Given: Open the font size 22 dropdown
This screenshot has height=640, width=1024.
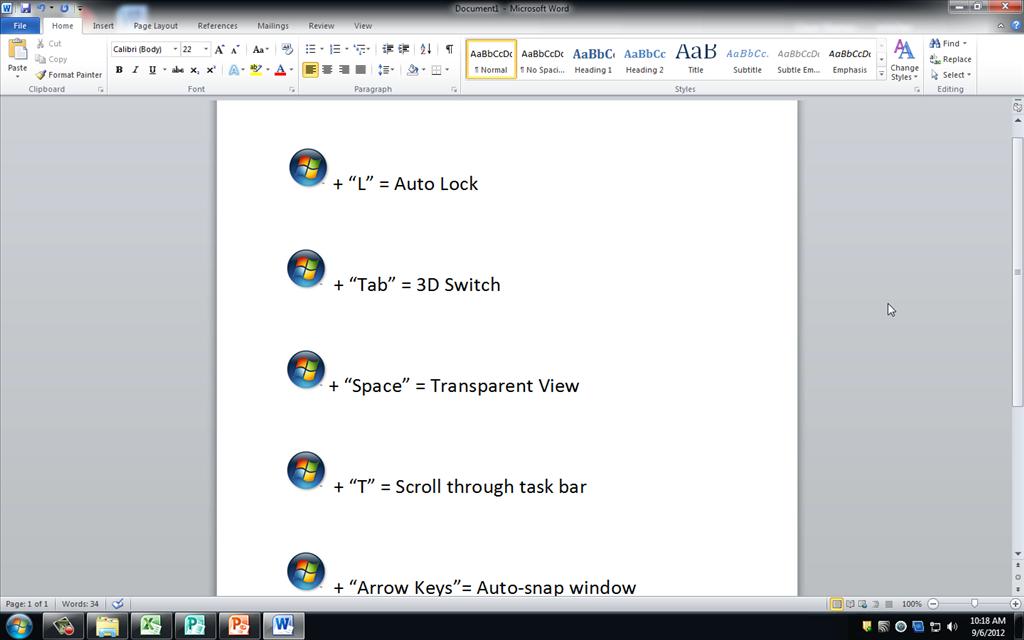Looking at the screenshot, I should pos(206,49).
